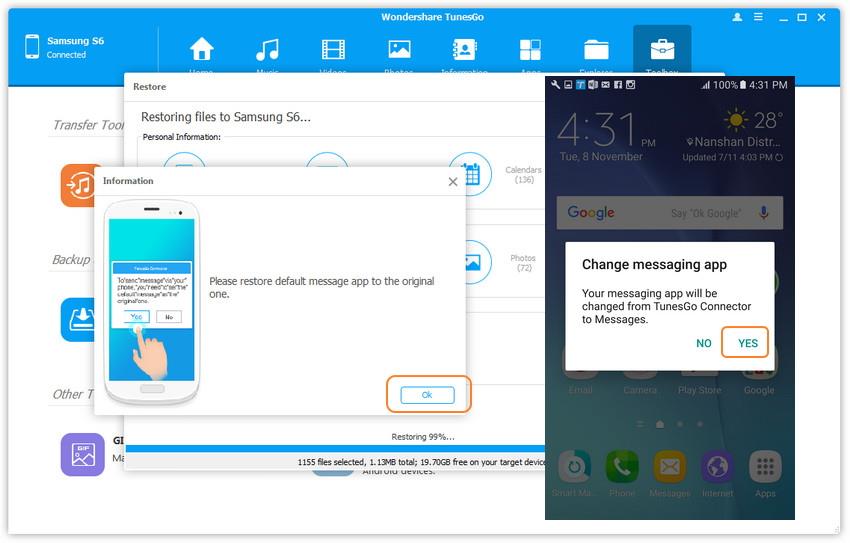Image resolution: width=850 pixels, height=543 pixels.
Task: Open the Information contacts tab icon
Action: coord(464,51)
